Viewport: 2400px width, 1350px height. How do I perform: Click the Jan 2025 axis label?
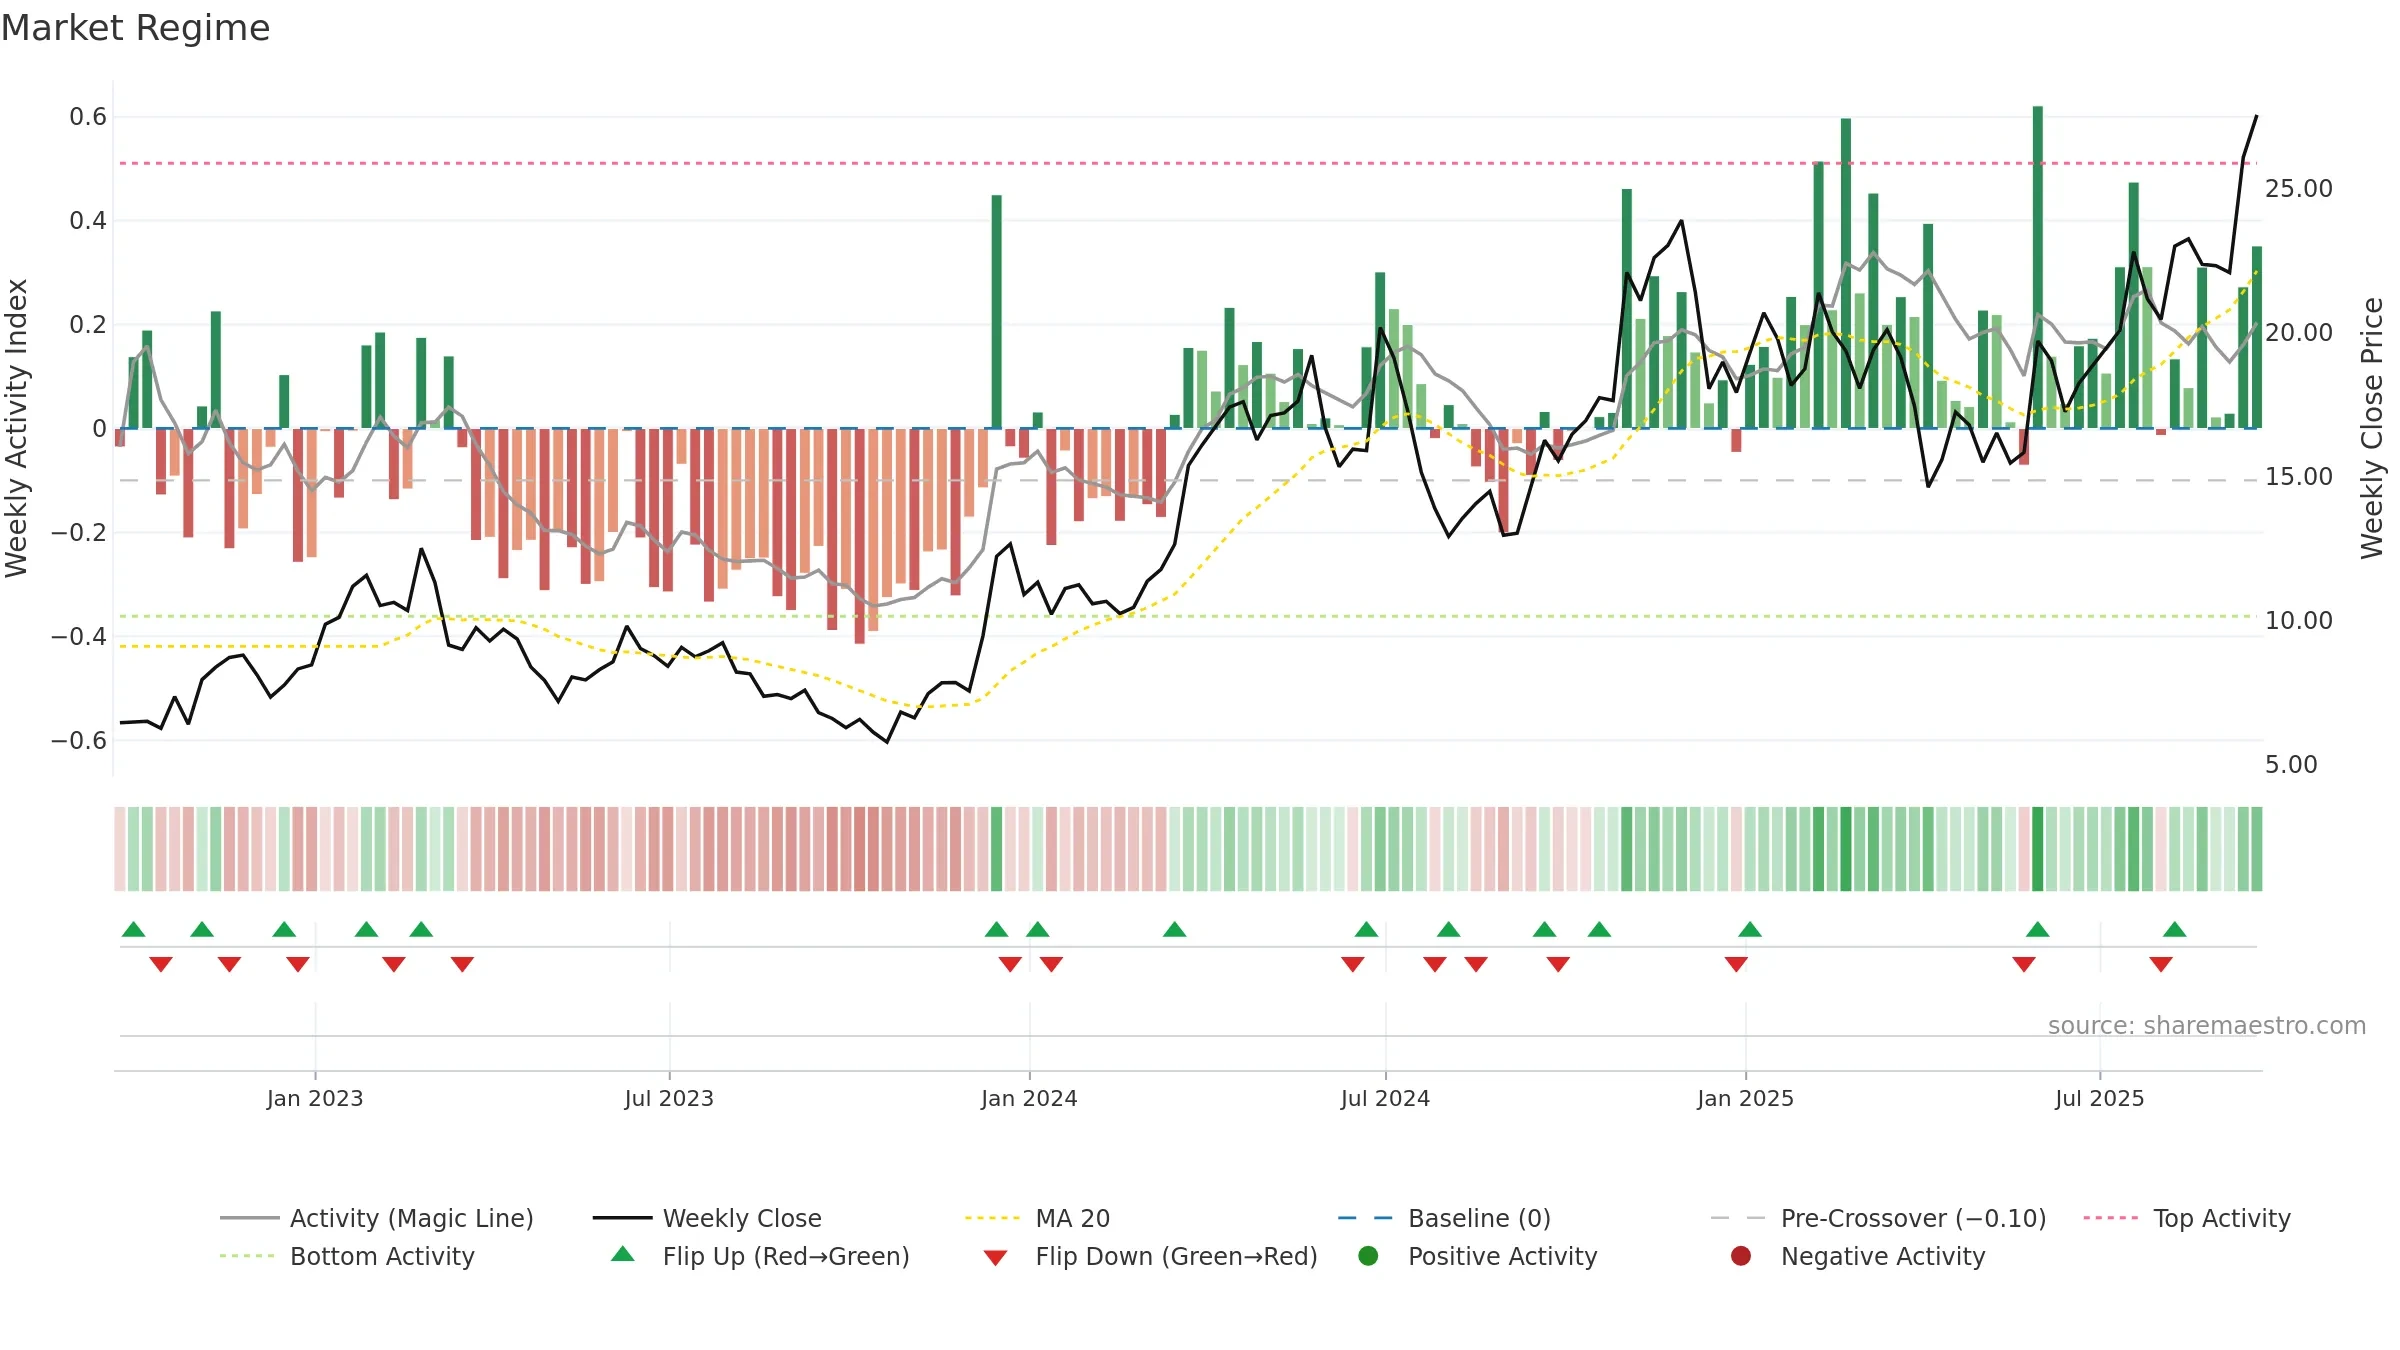click(1745, 1098)
